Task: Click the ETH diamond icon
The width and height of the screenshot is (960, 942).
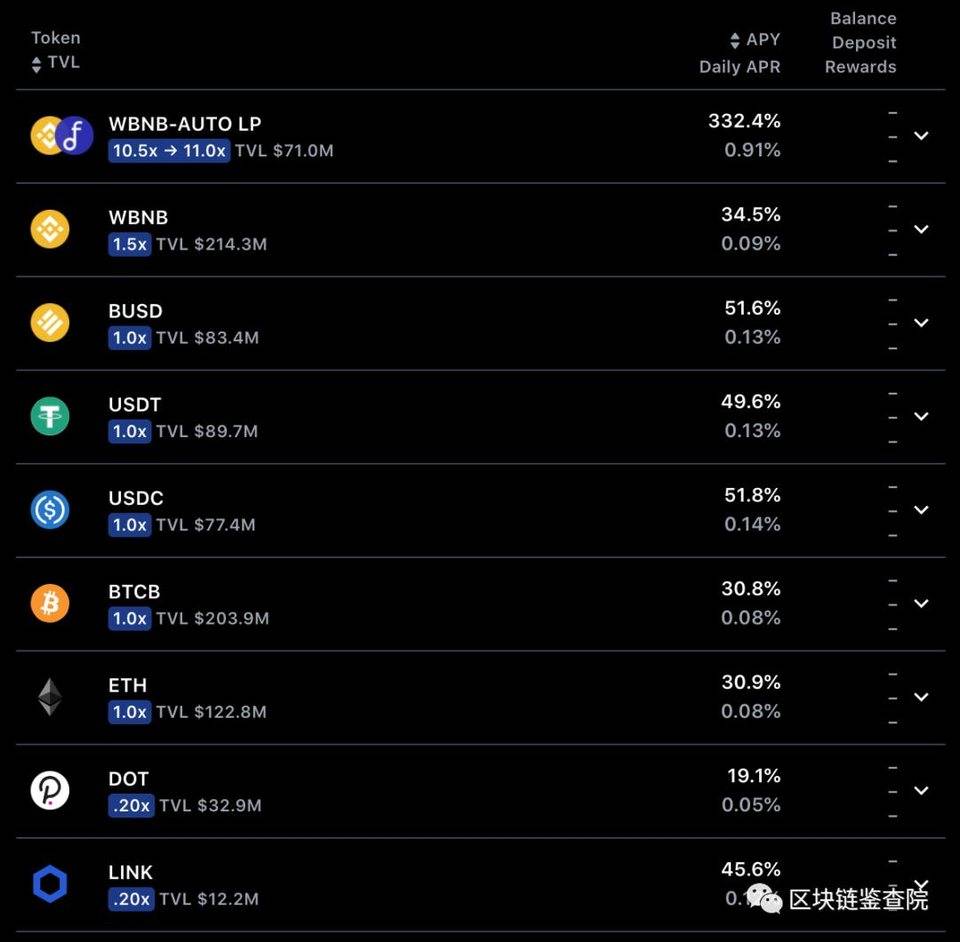Action: coord(50,697)
